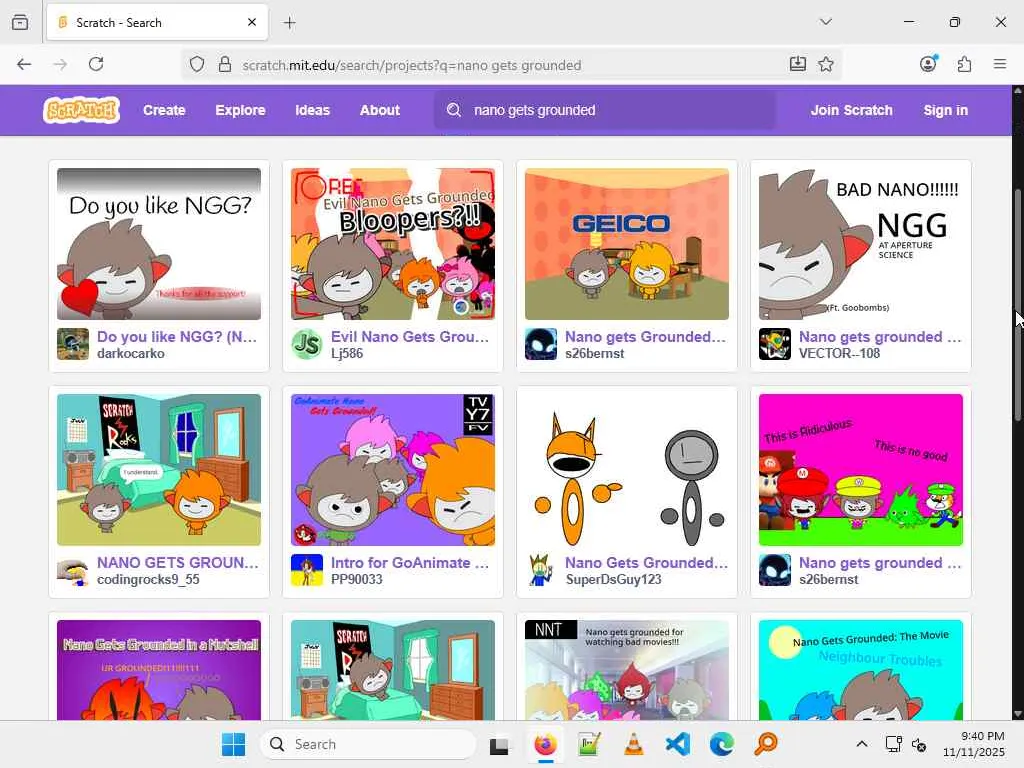Open the Ideas menu item
The image size is (1024, 768).
pos(312,110)
